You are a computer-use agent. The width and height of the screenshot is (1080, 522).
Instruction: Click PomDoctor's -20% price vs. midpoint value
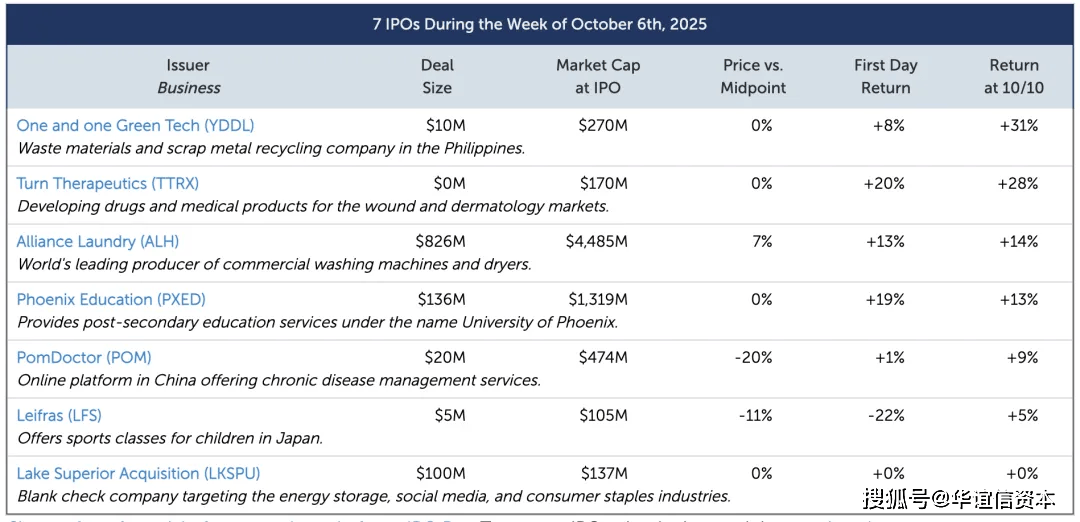(756, 357)
